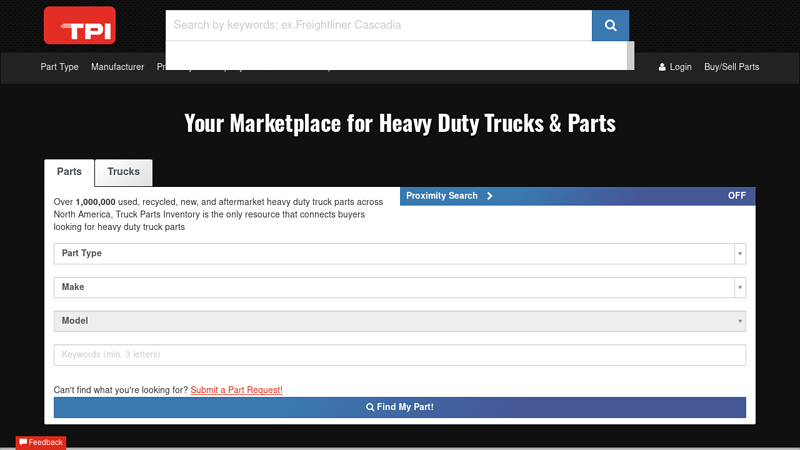The image size is (800, 450).
Task: Open the Make dropdown
Action: (400, 287)
